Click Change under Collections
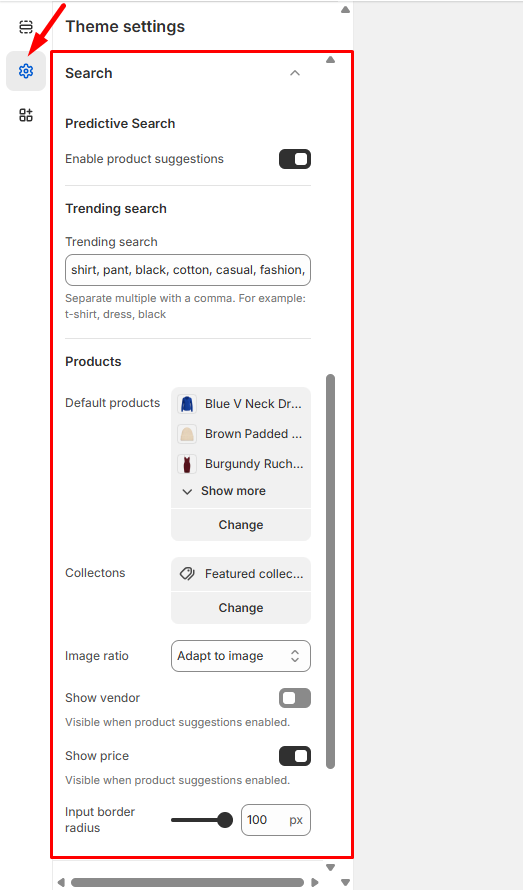Viewport: 523px width, 890px height. [x=241, y=608]
